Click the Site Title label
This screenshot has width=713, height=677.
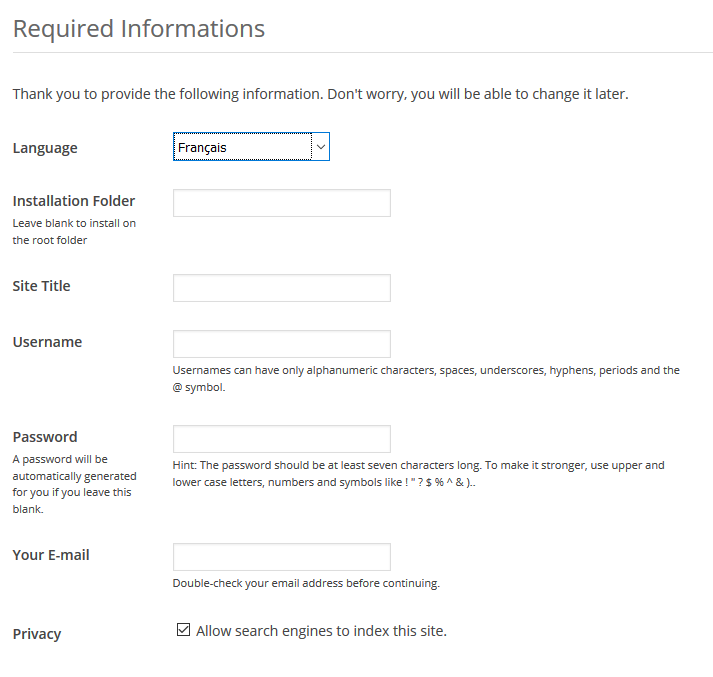41,286
